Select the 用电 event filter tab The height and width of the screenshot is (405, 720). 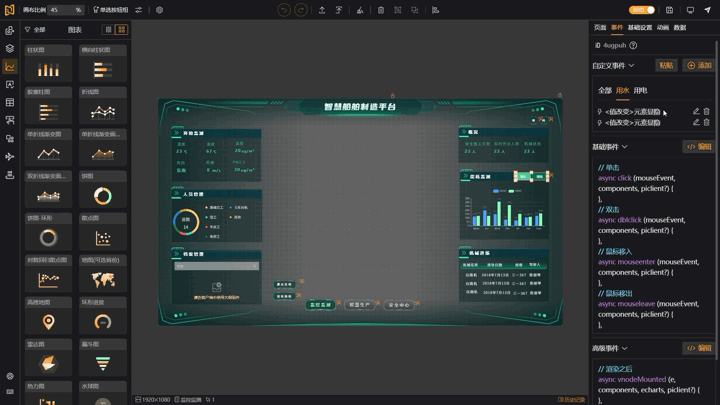click(640, 90)
